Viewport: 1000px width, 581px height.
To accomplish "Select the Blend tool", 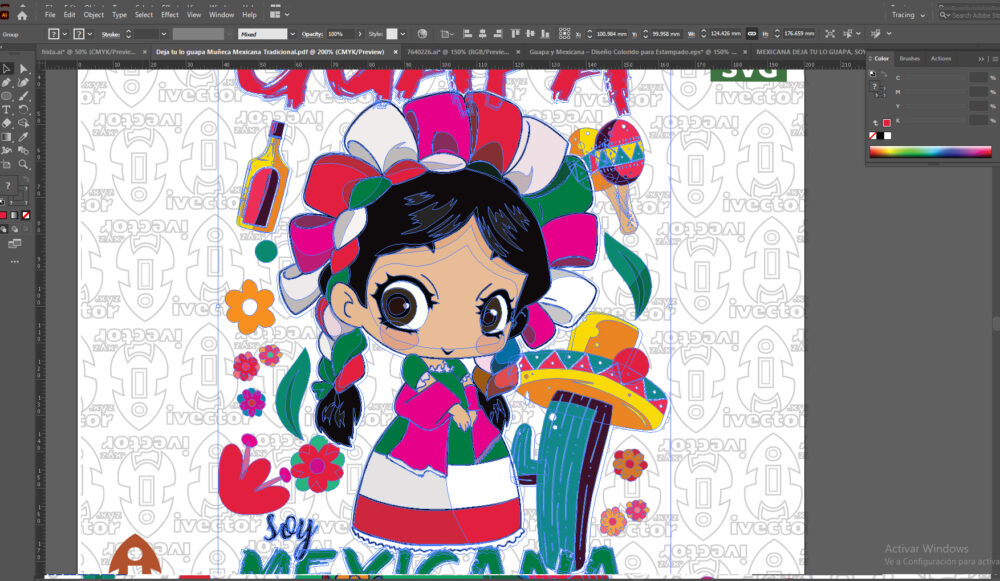I will (x=24, y=151).
